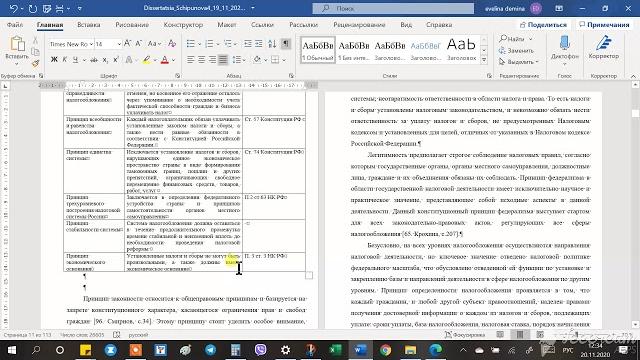640x360 pixels.
Task: Align text to the left
Action: click(x=191, y=60)
